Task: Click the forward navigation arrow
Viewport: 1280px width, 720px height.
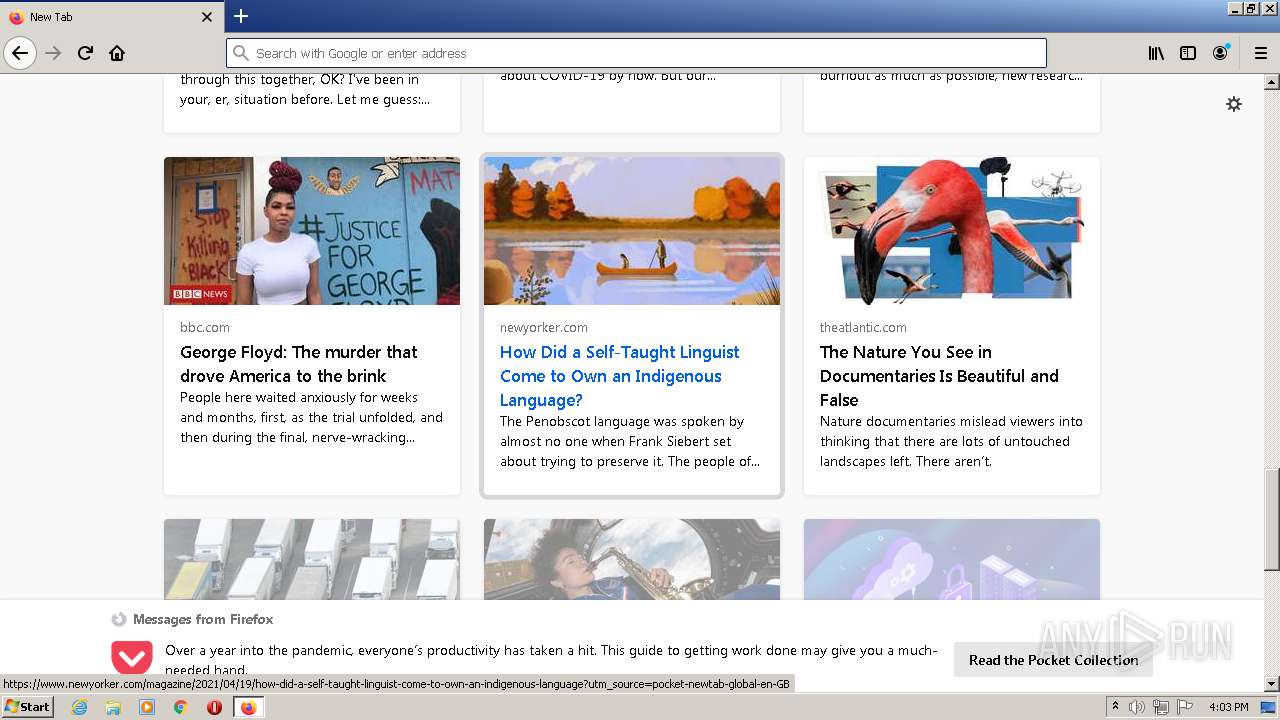Action: coord(53,53)
